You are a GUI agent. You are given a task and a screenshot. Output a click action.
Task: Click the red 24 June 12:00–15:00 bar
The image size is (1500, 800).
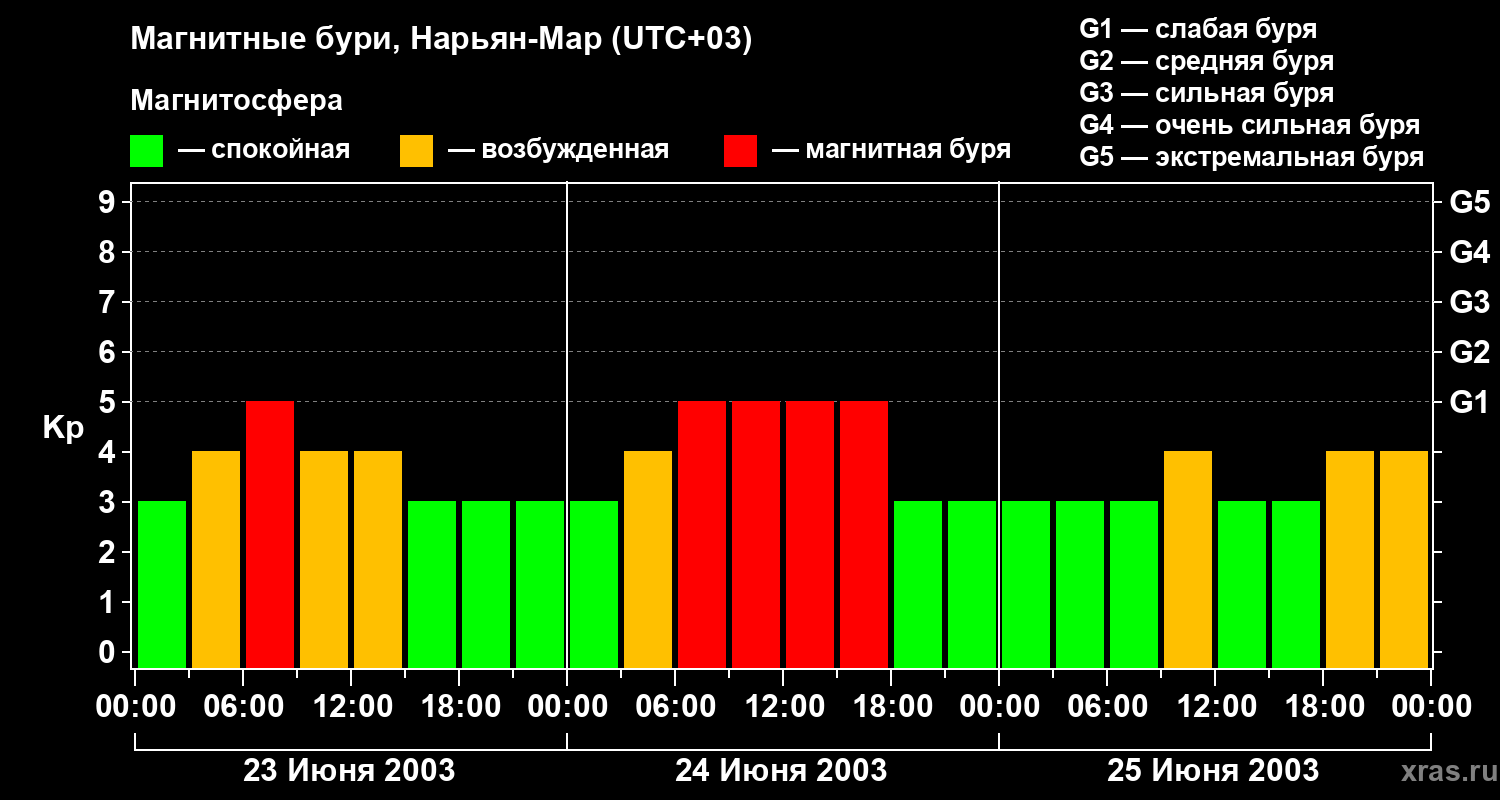point(810,534)
